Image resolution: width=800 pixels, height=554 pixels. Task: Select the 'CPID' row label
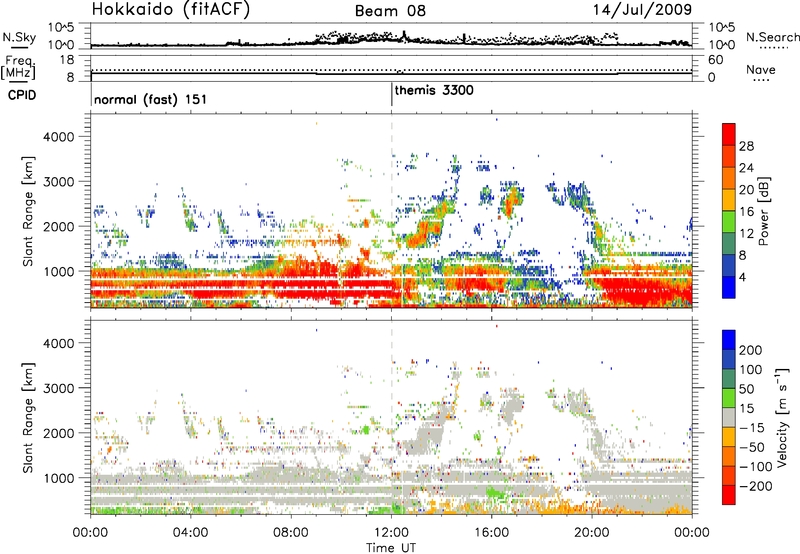point(22,95)
